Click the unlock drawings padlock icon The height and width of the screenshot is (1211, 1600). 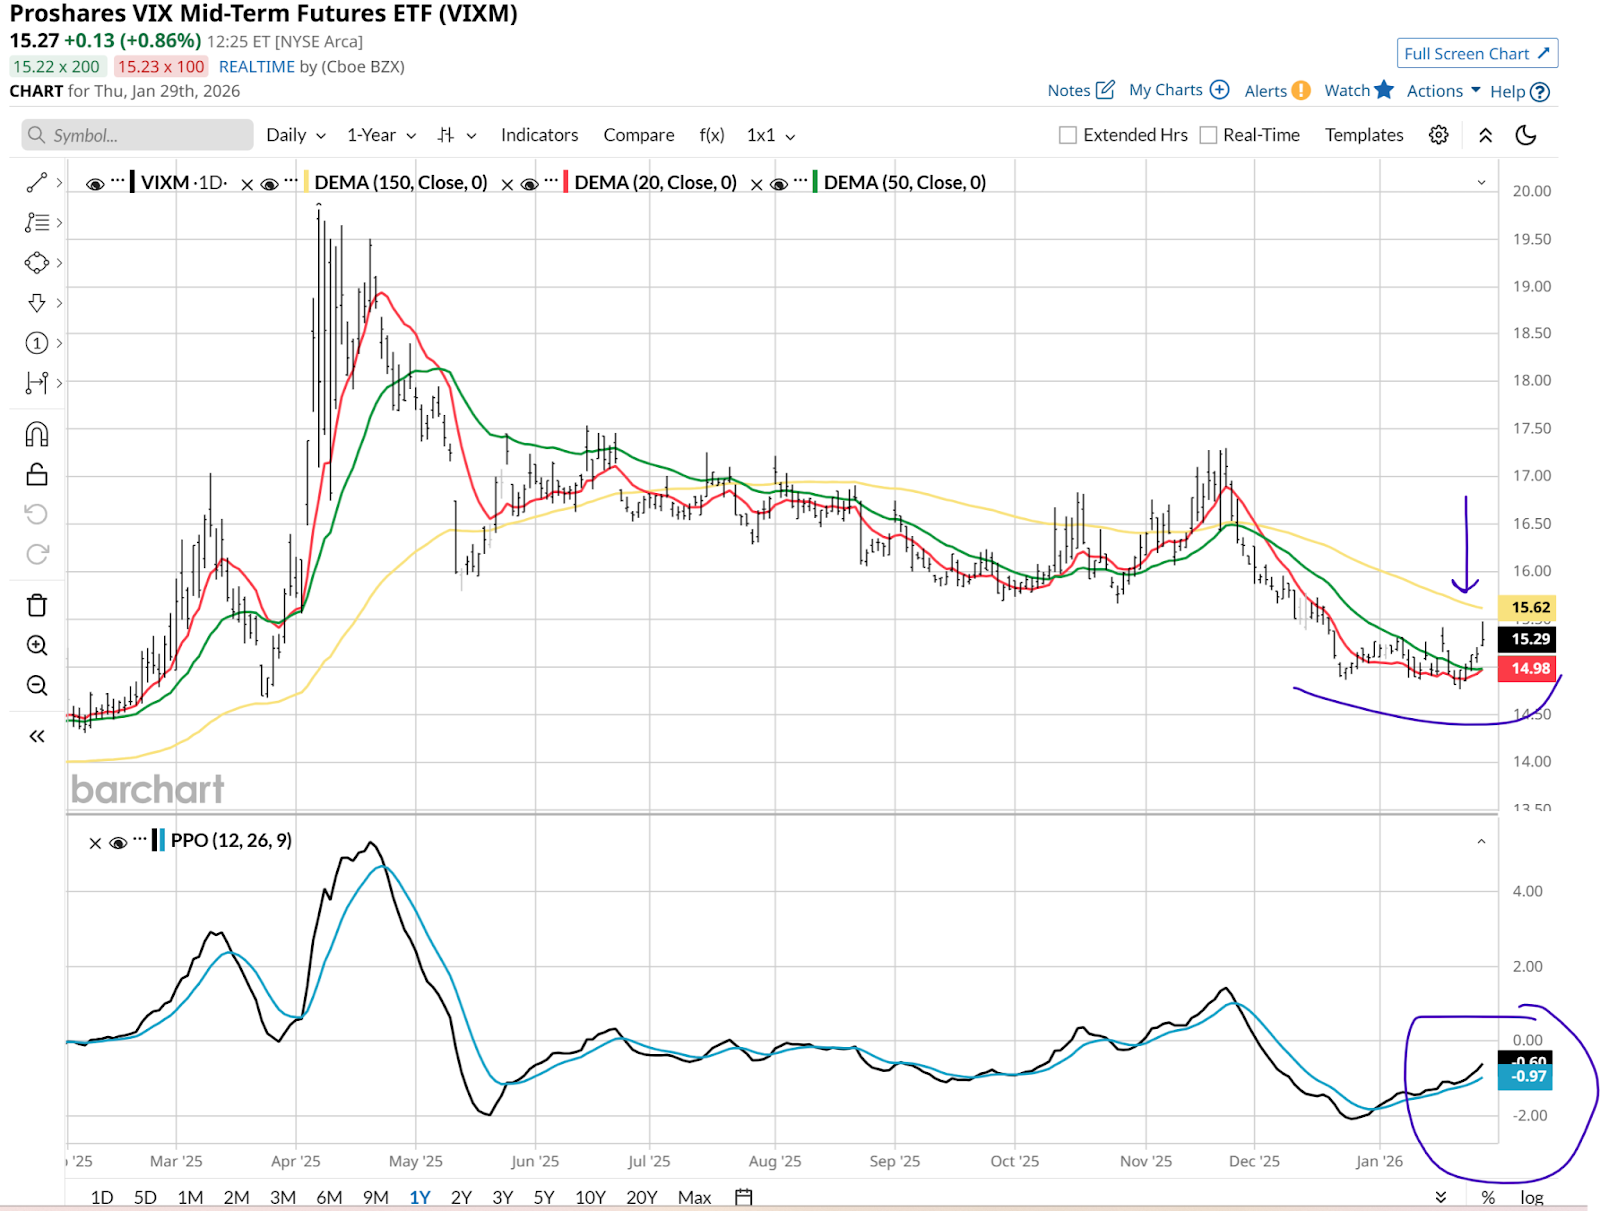click(x=37, y=474)
